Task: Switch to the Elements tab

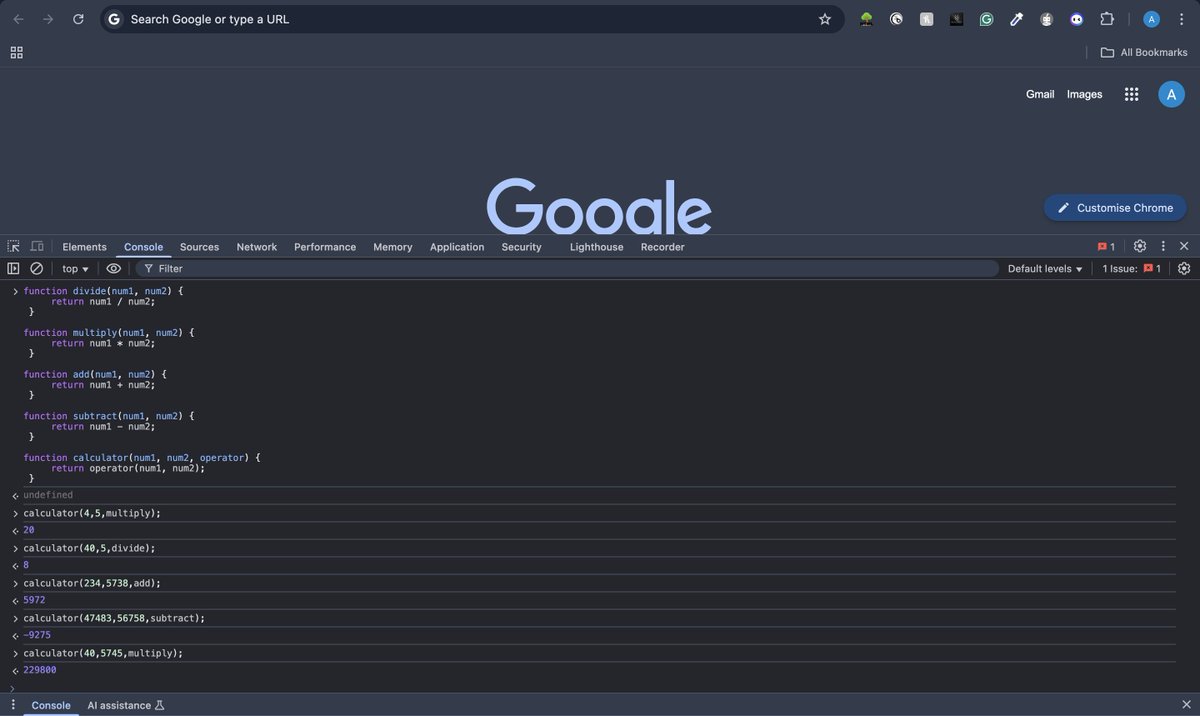Action: click(84, 247)
